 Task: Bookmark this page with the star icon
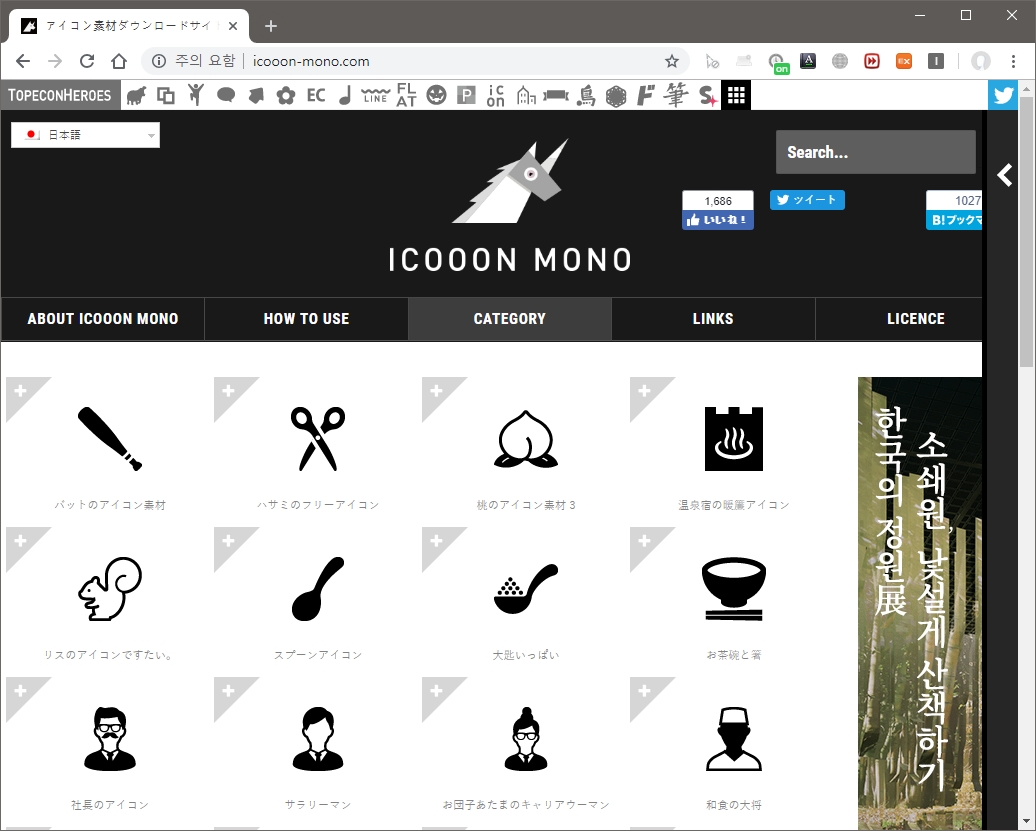672,61
